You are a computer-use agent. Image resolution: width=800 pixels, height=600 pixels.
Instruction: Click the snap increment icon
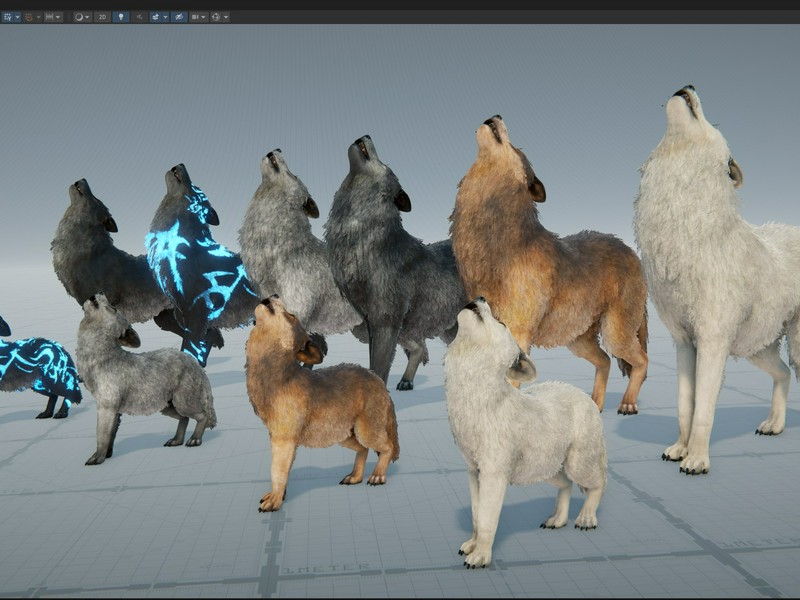[x=49, y=17]
